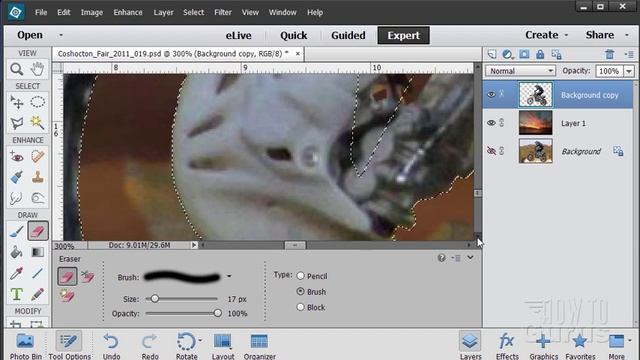Select the Zoom tool

17,69
